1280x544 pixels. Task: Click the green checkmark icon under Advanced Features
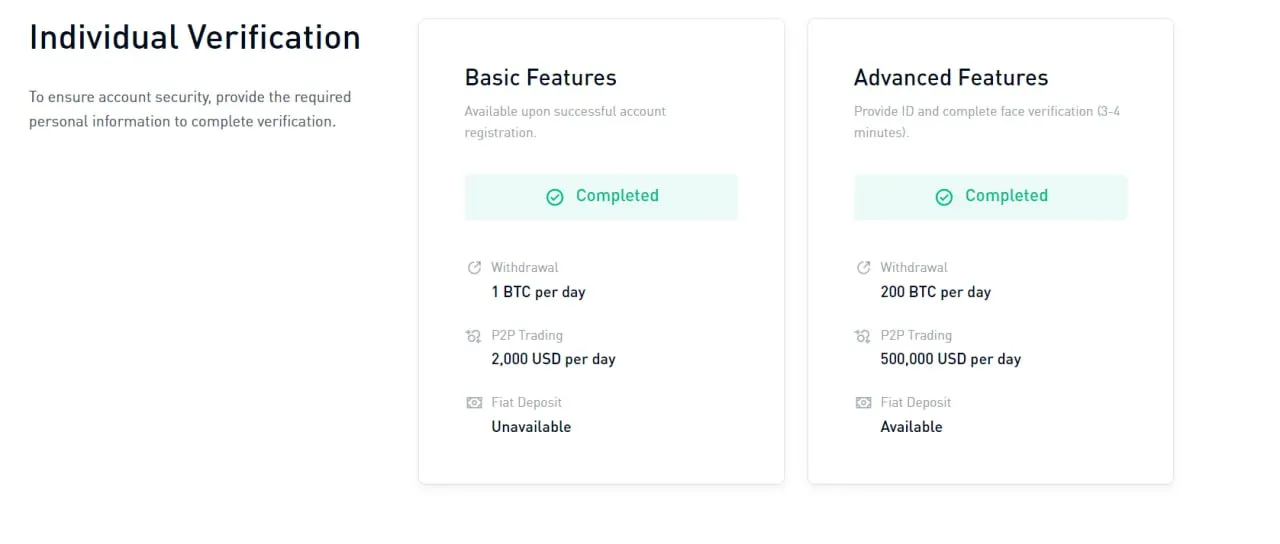tap(944, 197)
